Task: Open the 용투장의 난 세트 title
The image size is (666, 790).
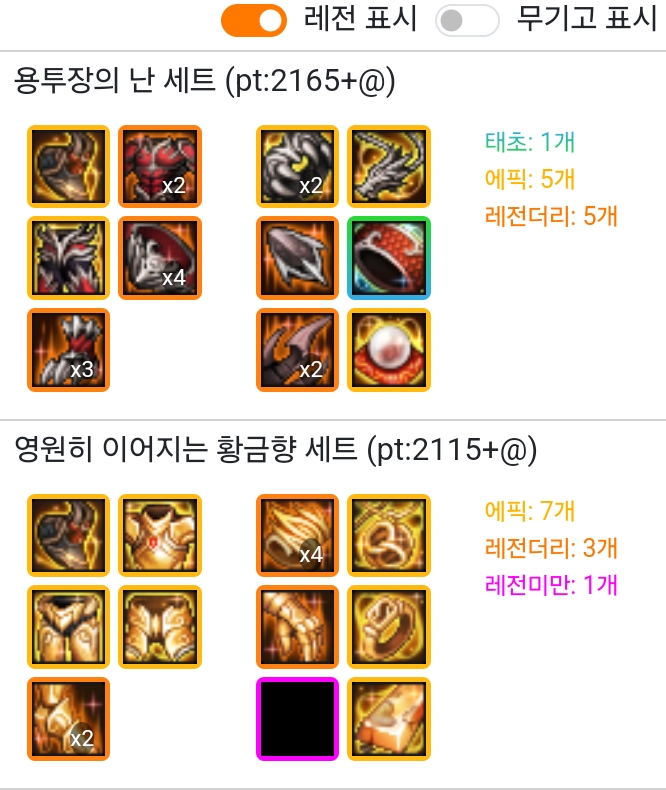Action: (204, 81)
